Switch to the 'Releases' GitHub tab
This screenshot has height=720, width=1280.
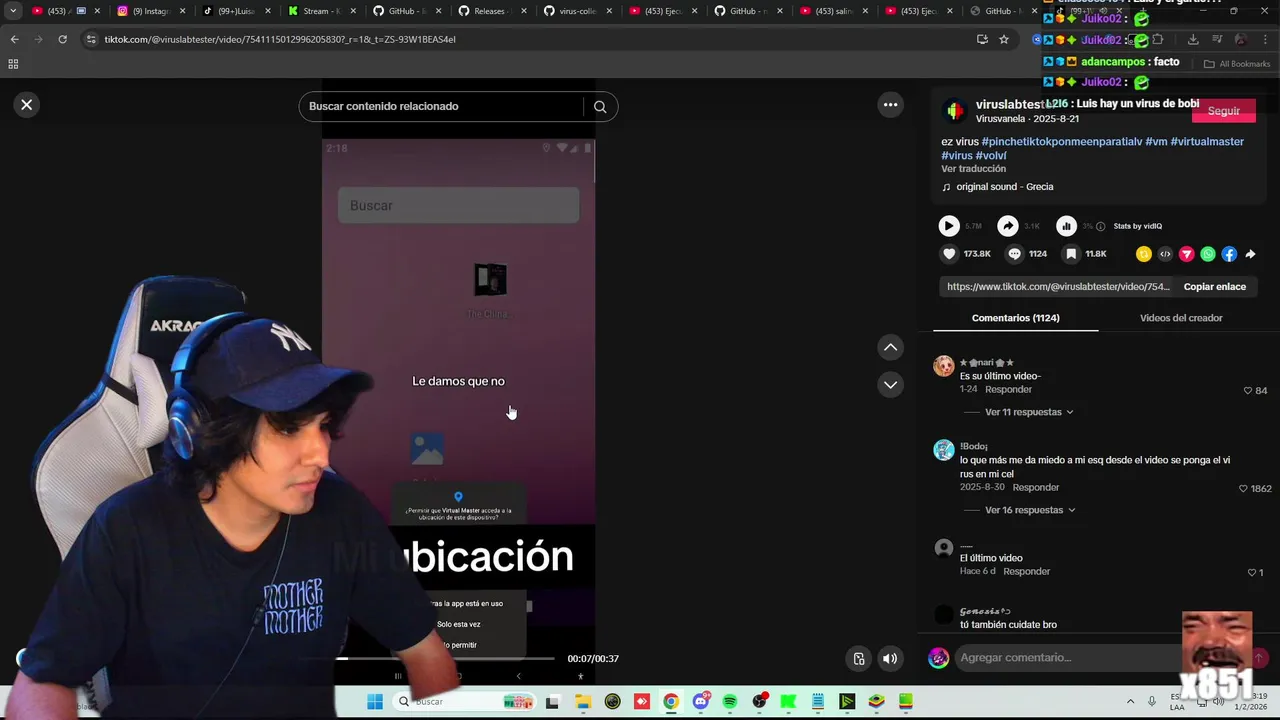coord(492,11)
